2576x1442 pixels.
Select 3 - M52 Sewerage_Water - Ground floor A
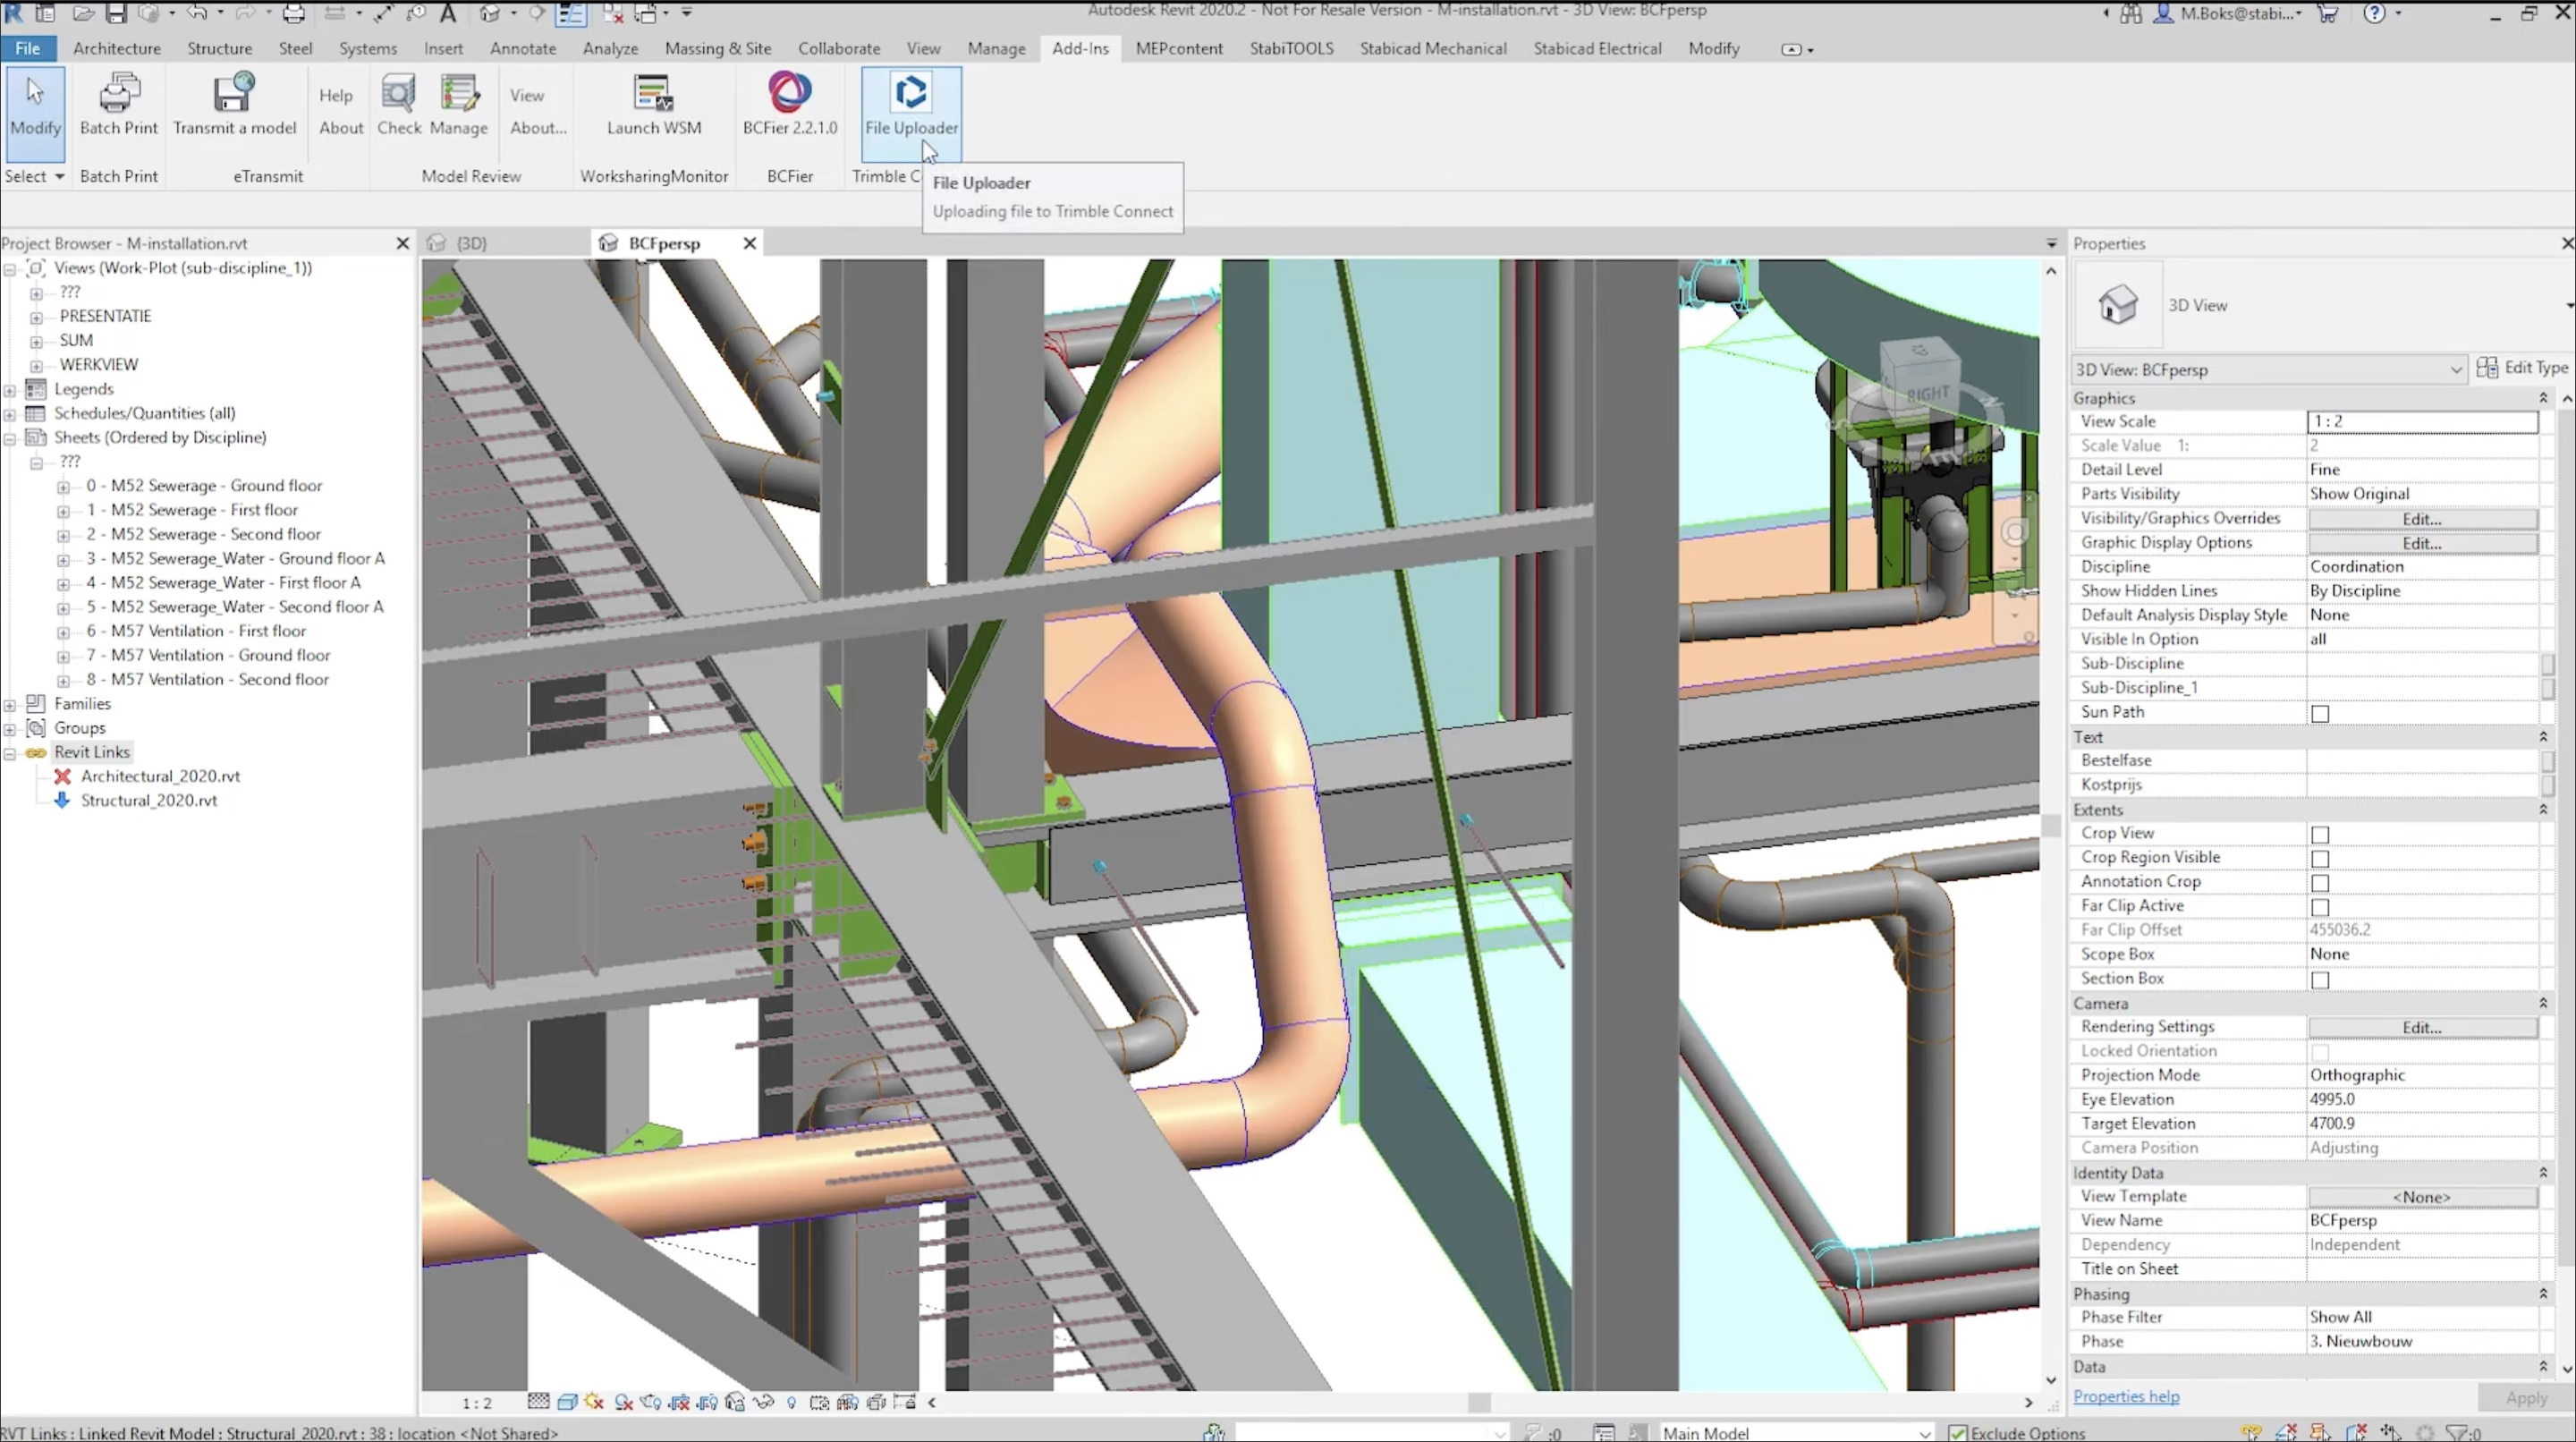tap(235, 558)
